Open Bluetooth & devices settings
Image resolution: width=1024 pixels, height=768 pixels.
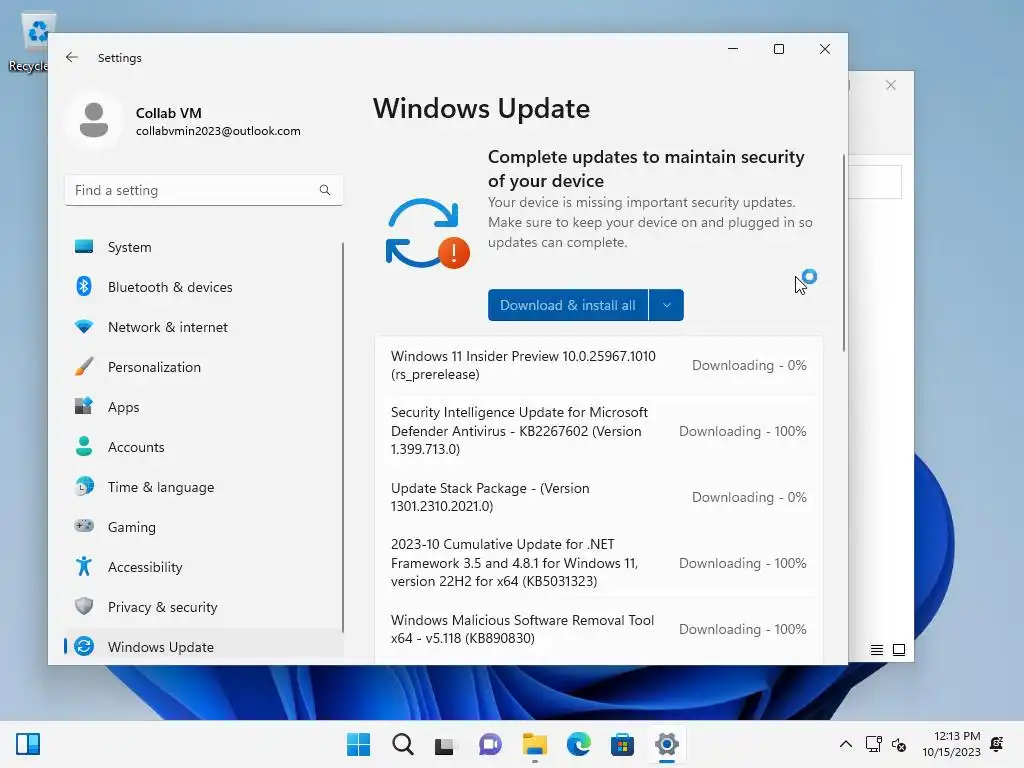(204, 287)
